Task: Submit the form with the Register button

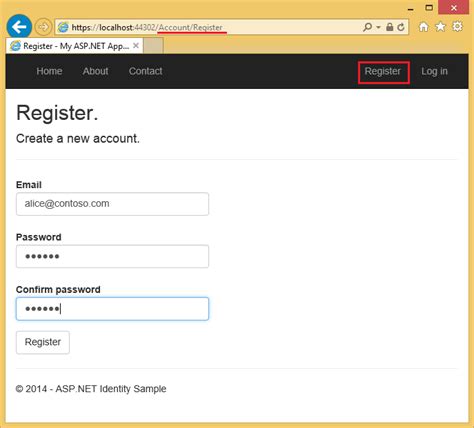Action: (x=43, y=342)
